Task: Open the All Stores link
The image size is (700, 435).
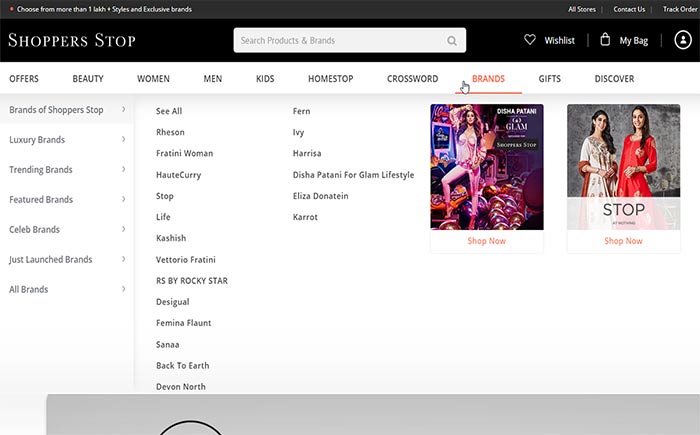Action: click(582, 9)
